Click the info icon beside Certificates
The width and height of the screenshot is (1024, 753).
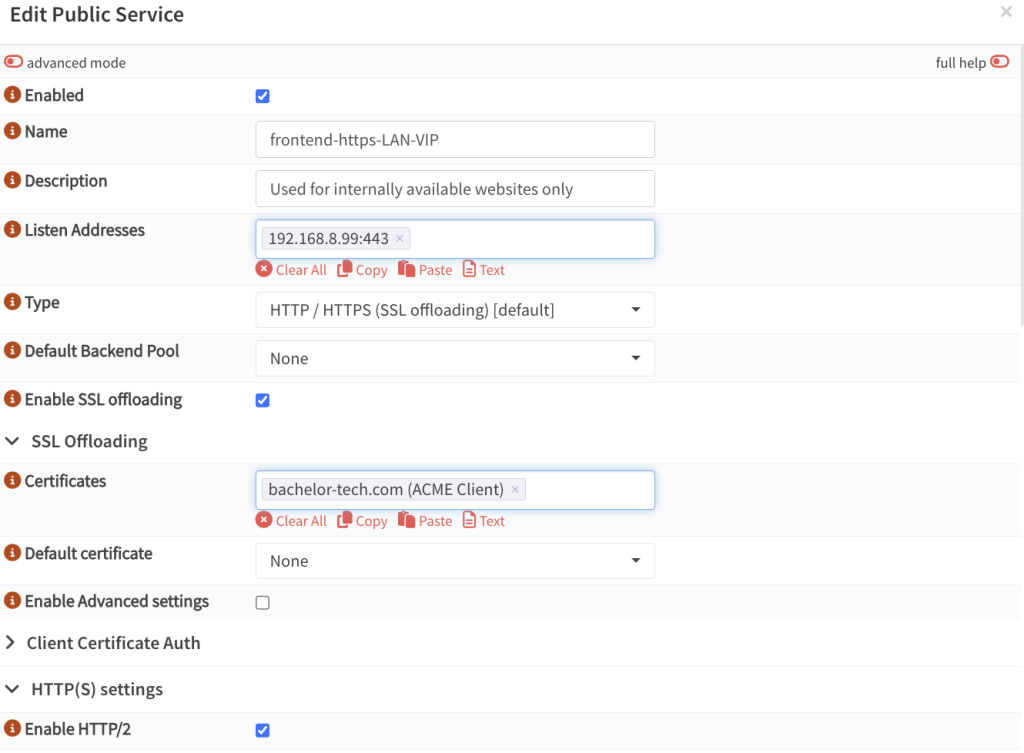pyautogui.click(x=12, y=481)
